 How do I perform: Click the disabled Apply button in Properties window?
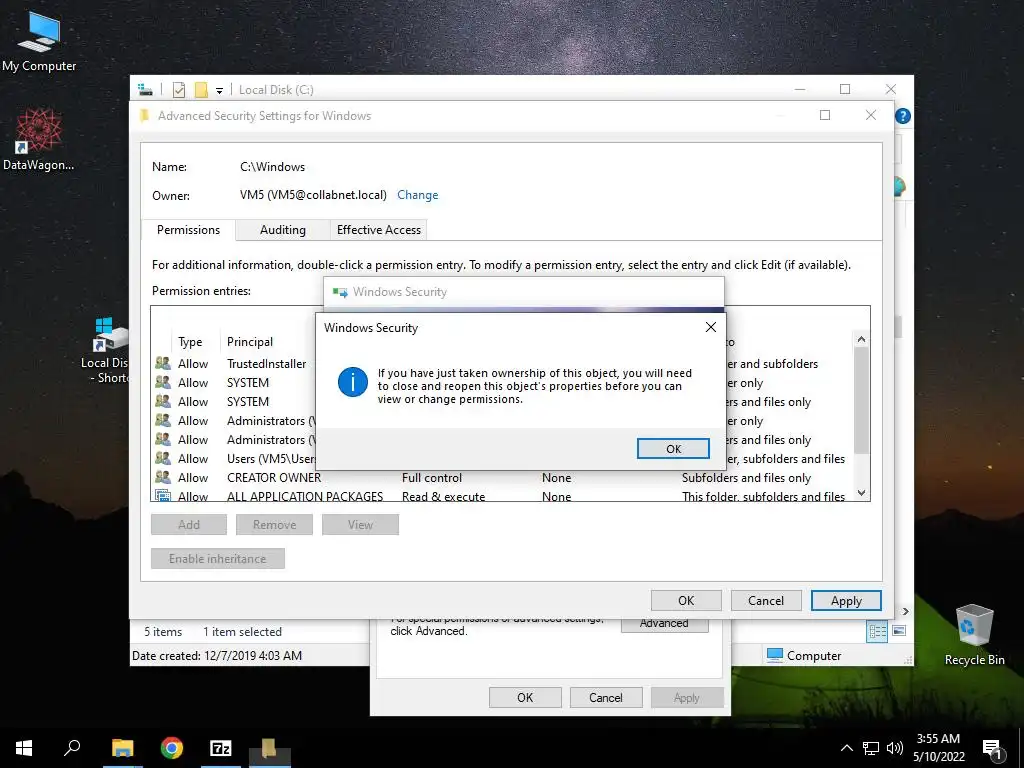coord(686,697)
